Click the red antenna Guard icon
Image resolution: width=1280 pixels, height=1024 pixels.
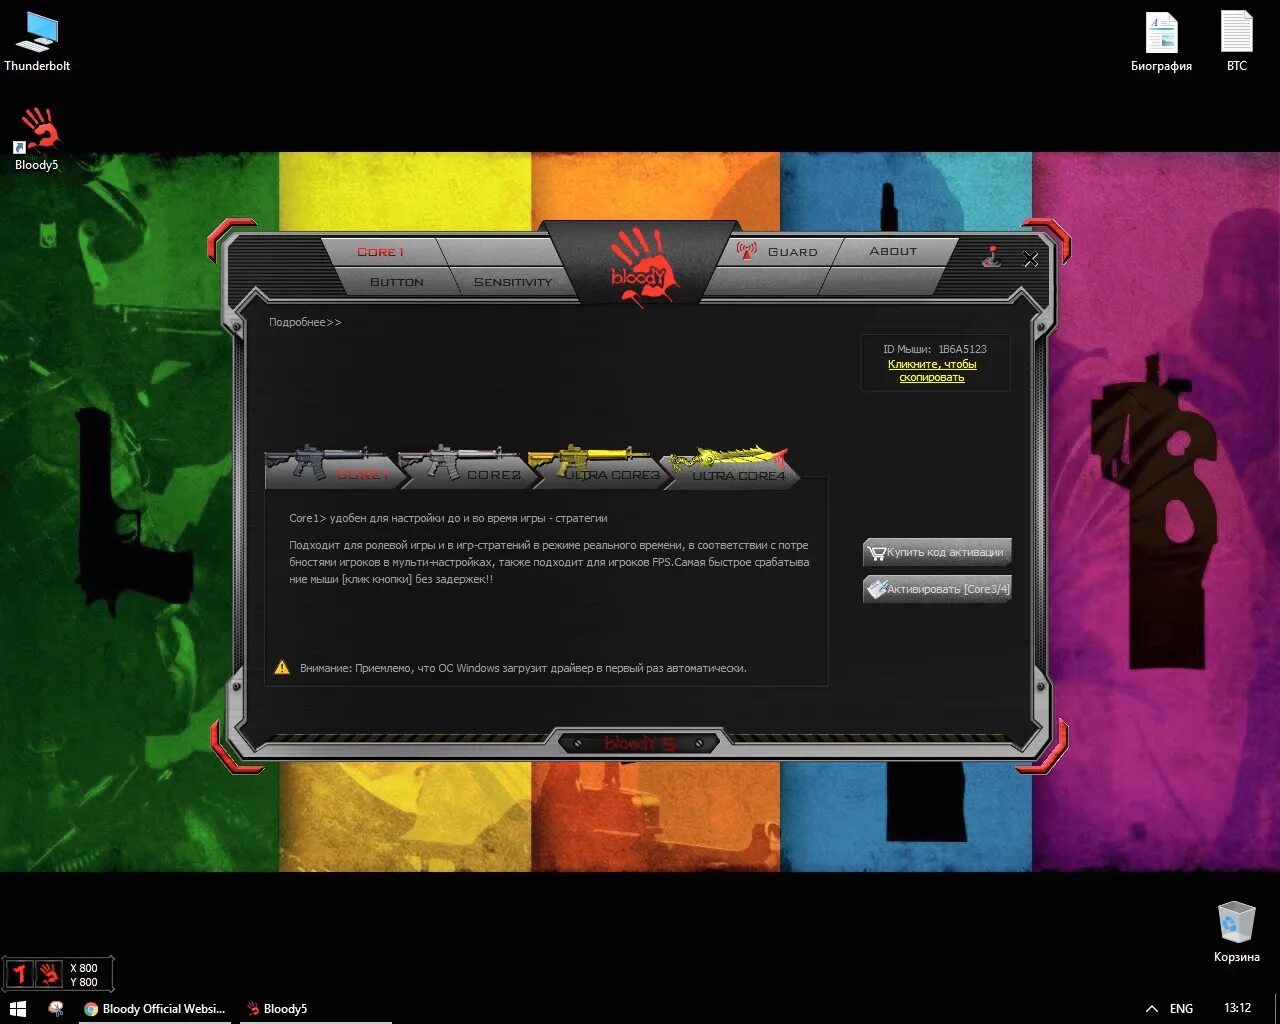[x=746, y=252]
